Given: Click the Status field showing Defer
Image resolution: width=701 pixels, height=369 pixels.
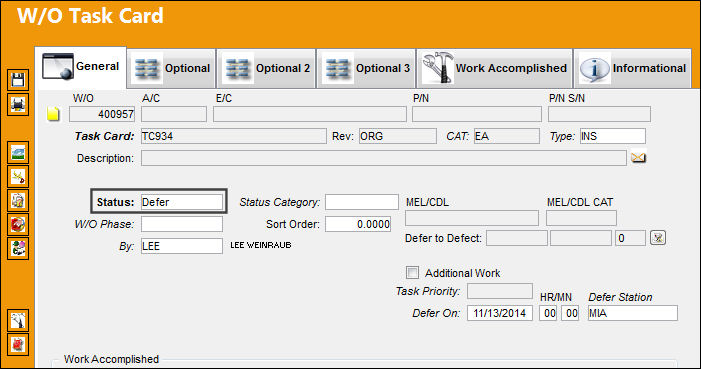Looking at the screenshot, I should (x=182, y=202).
